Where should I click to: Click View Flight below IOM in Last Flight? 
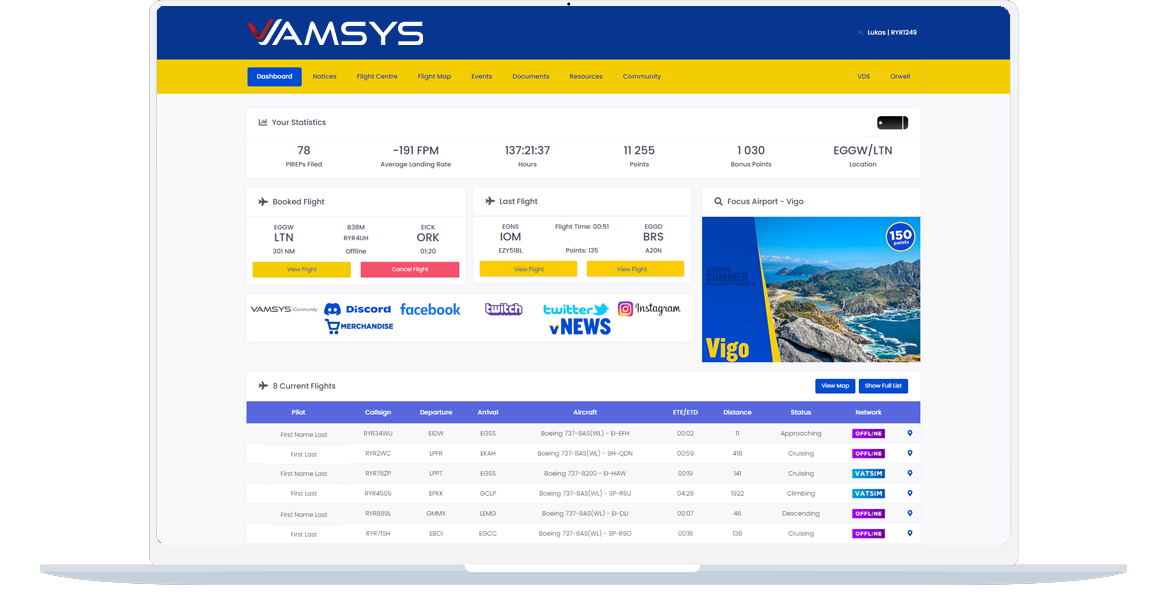(528, 269)
